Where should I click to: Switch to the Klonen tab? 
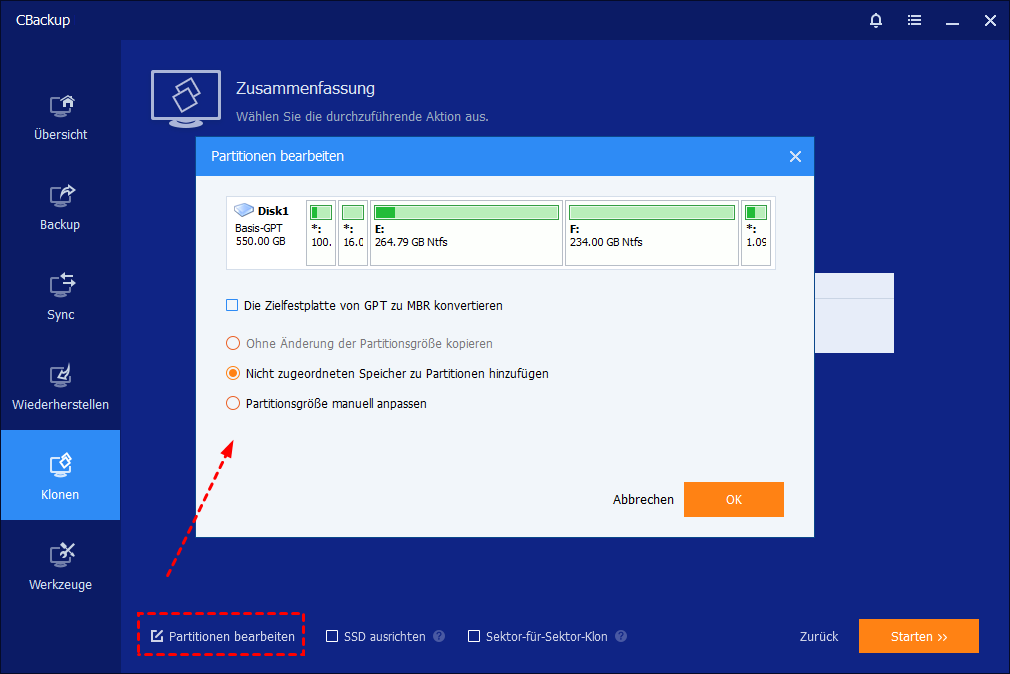60,476
